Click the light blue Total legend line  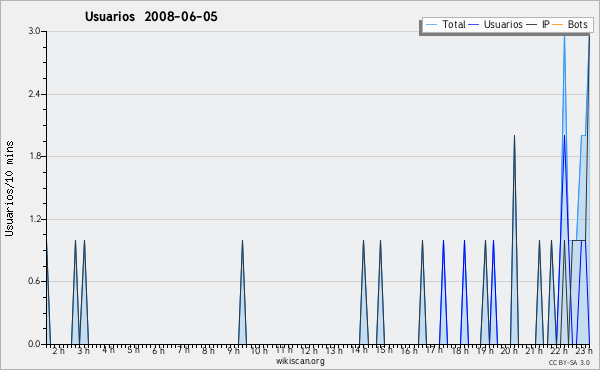431,24
